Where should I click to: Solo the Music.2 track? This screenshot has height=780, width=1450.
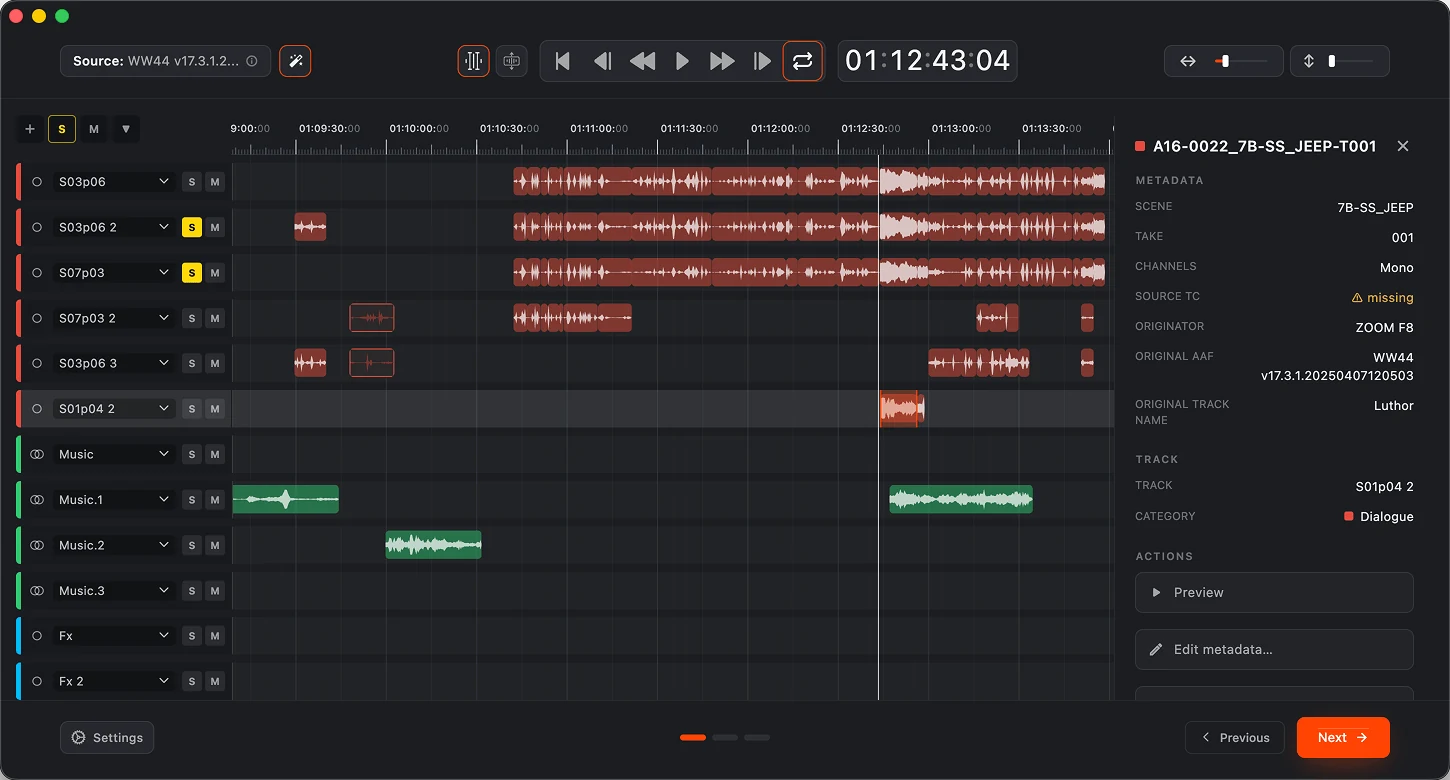click(192, 545)
